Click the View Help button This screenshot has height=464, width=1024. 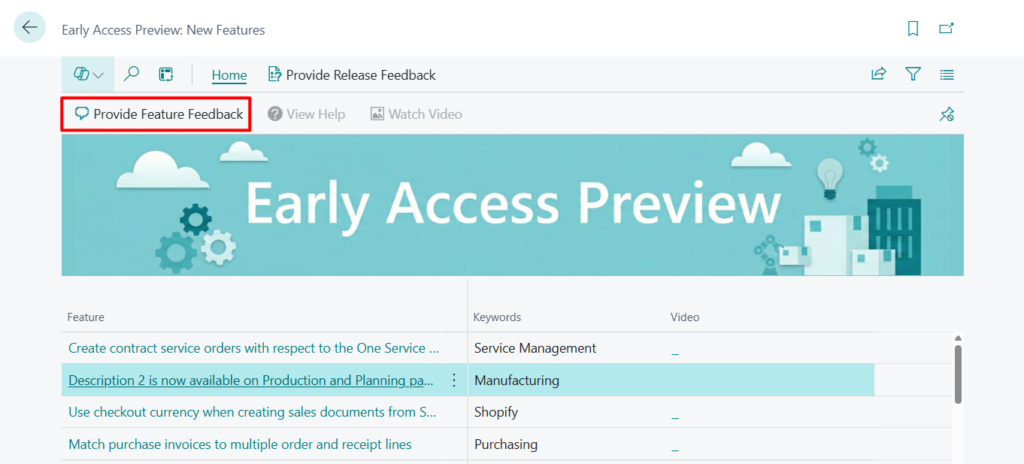306,114
